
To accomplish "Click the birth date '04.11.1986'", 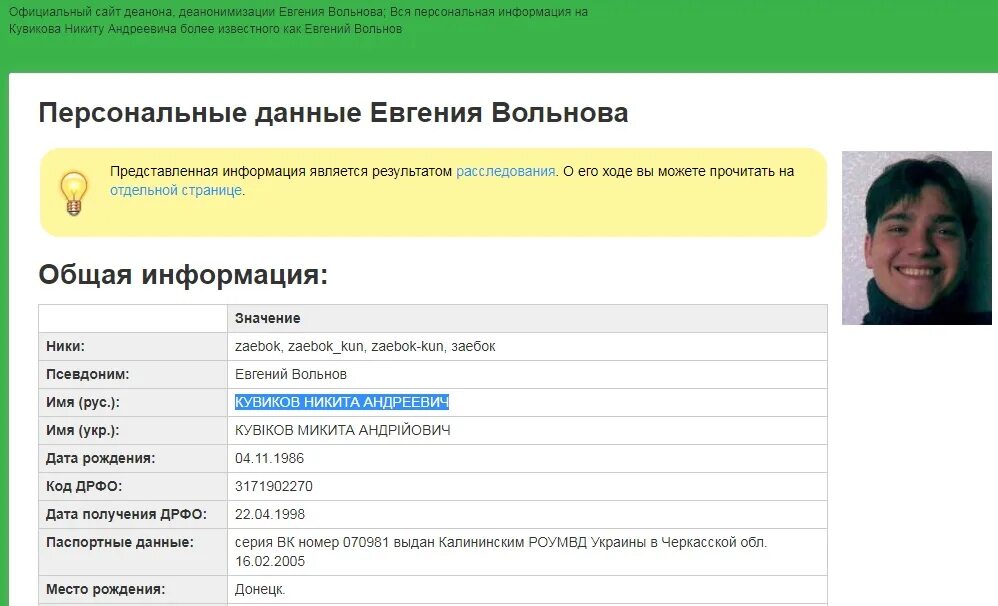I will 269,458.
